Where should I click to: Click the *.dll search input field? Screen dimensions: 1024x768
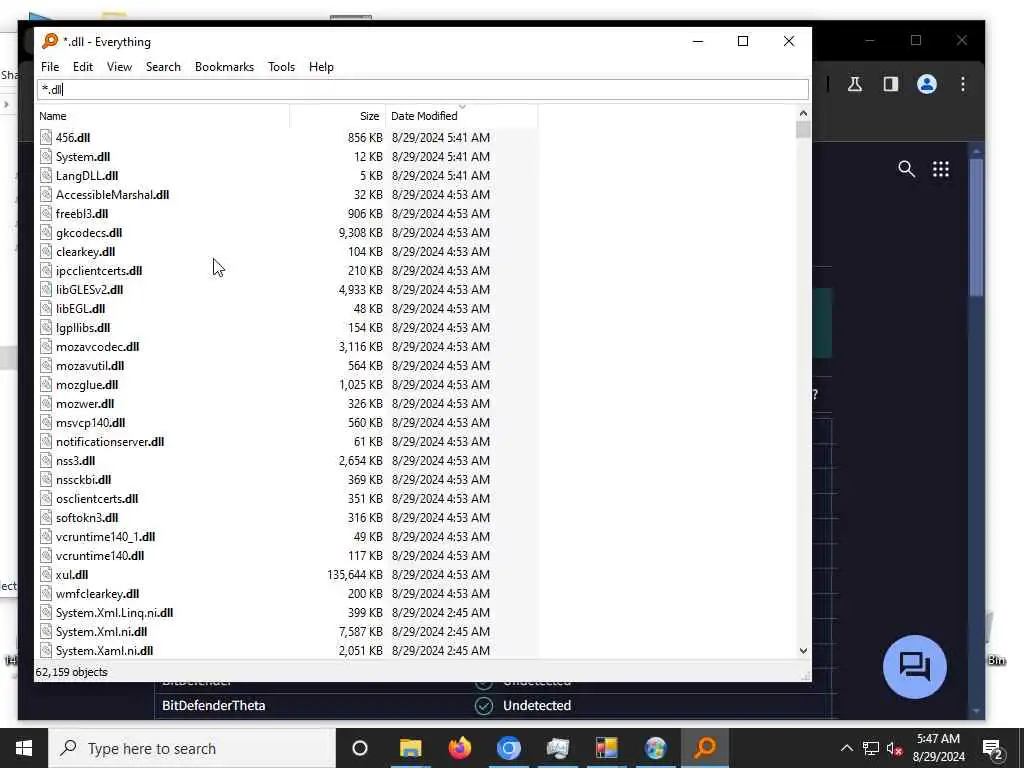pyautogui.click(x=423, y=89)
